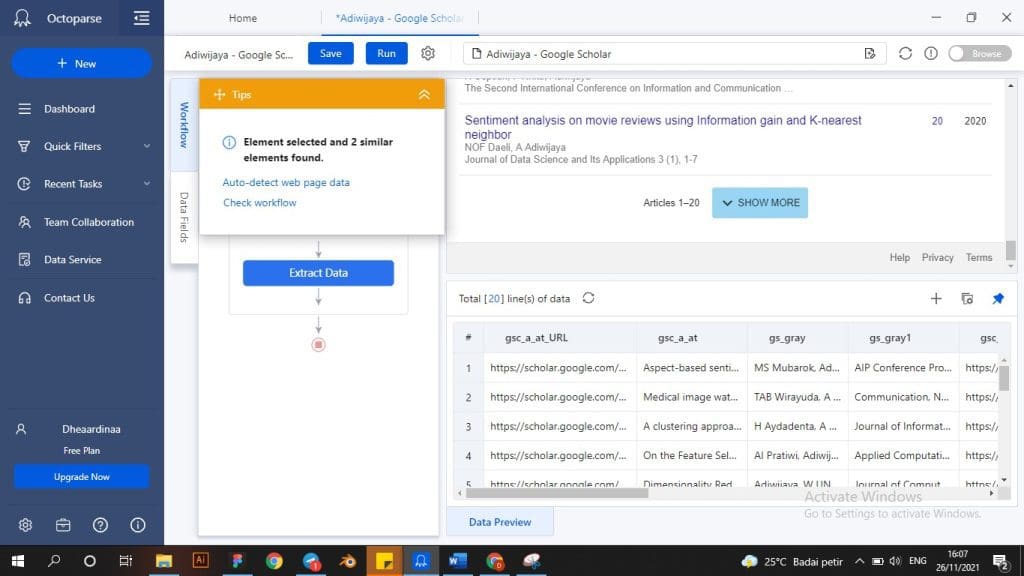Click the refresh icon beside the Browse toggle
The height and width of the screenshot is (576, 1024).
(x=905, y=53)
